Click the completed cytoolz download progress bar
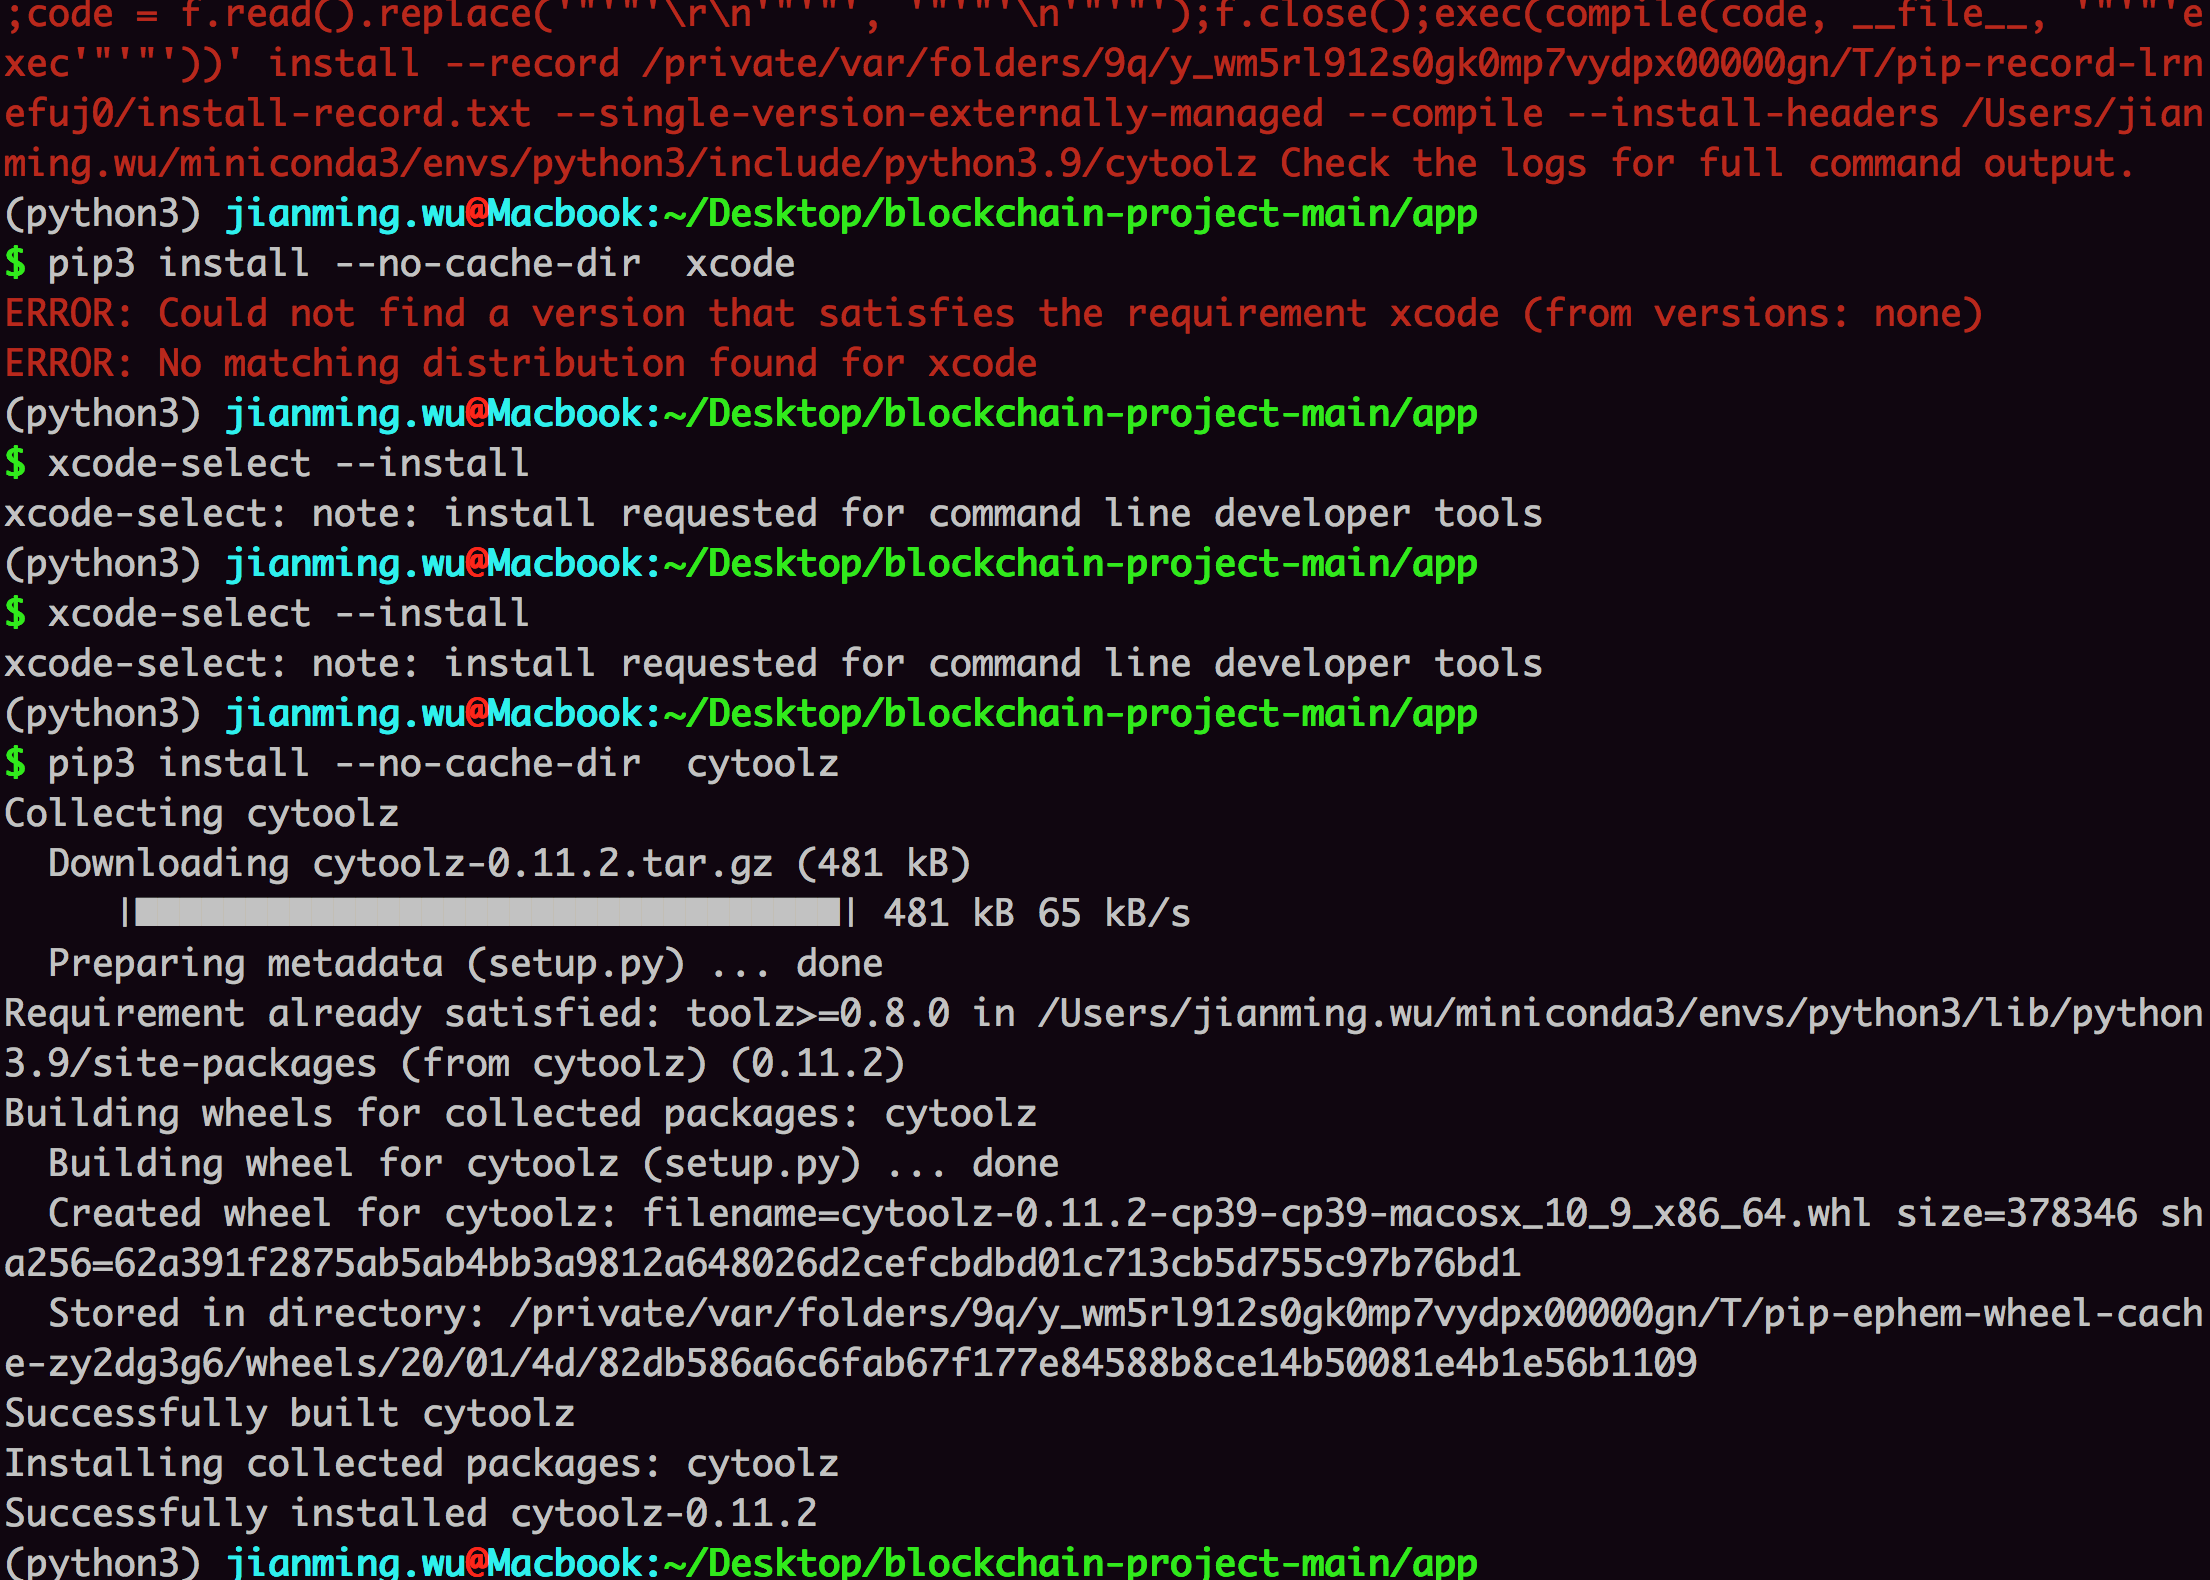 coord(487,912)
